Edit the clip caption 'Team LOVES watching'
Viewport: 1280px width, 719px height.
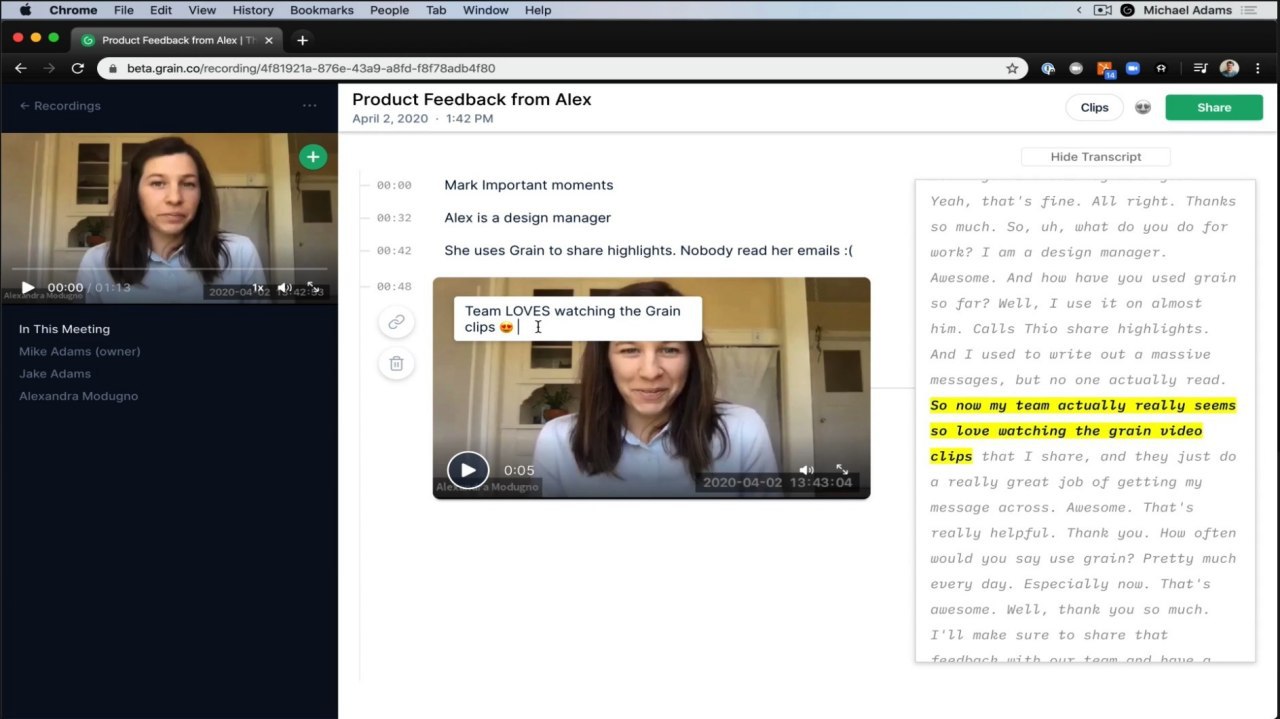pos(578,319)
